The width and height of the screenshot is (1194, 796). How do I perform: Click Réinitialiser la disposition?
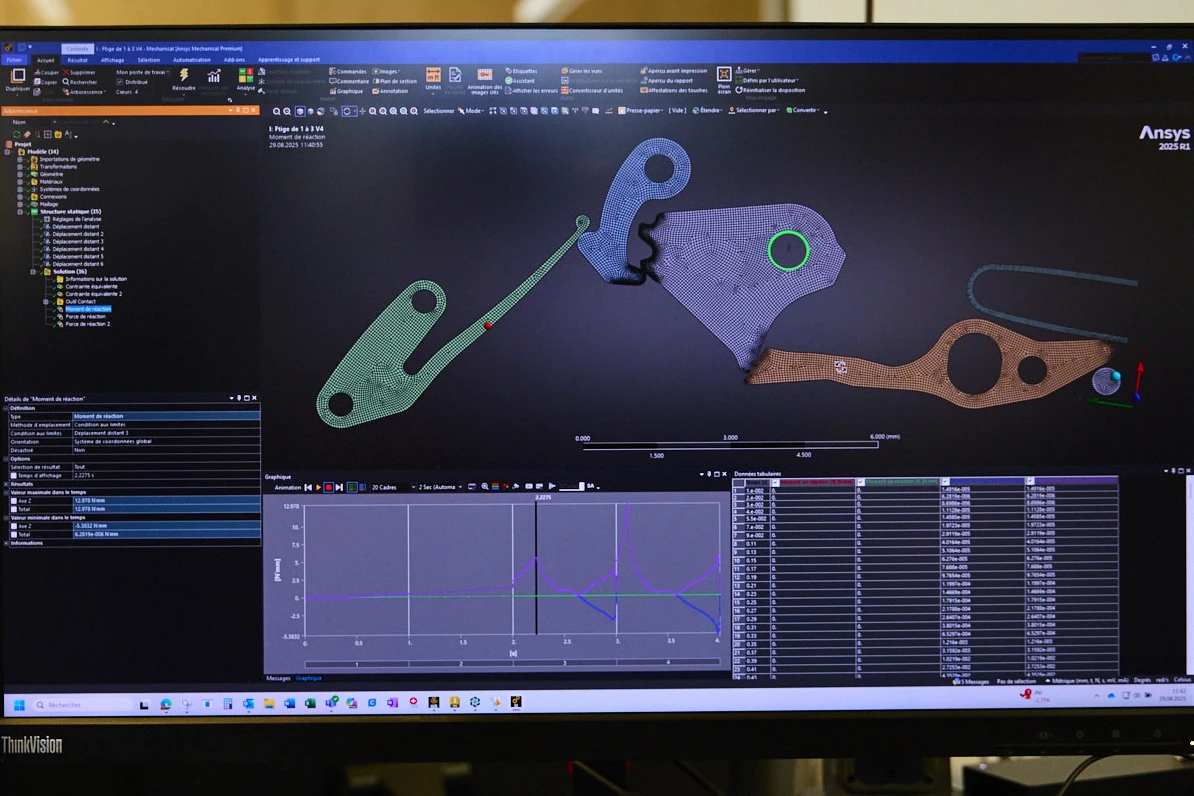click(770, 90)
